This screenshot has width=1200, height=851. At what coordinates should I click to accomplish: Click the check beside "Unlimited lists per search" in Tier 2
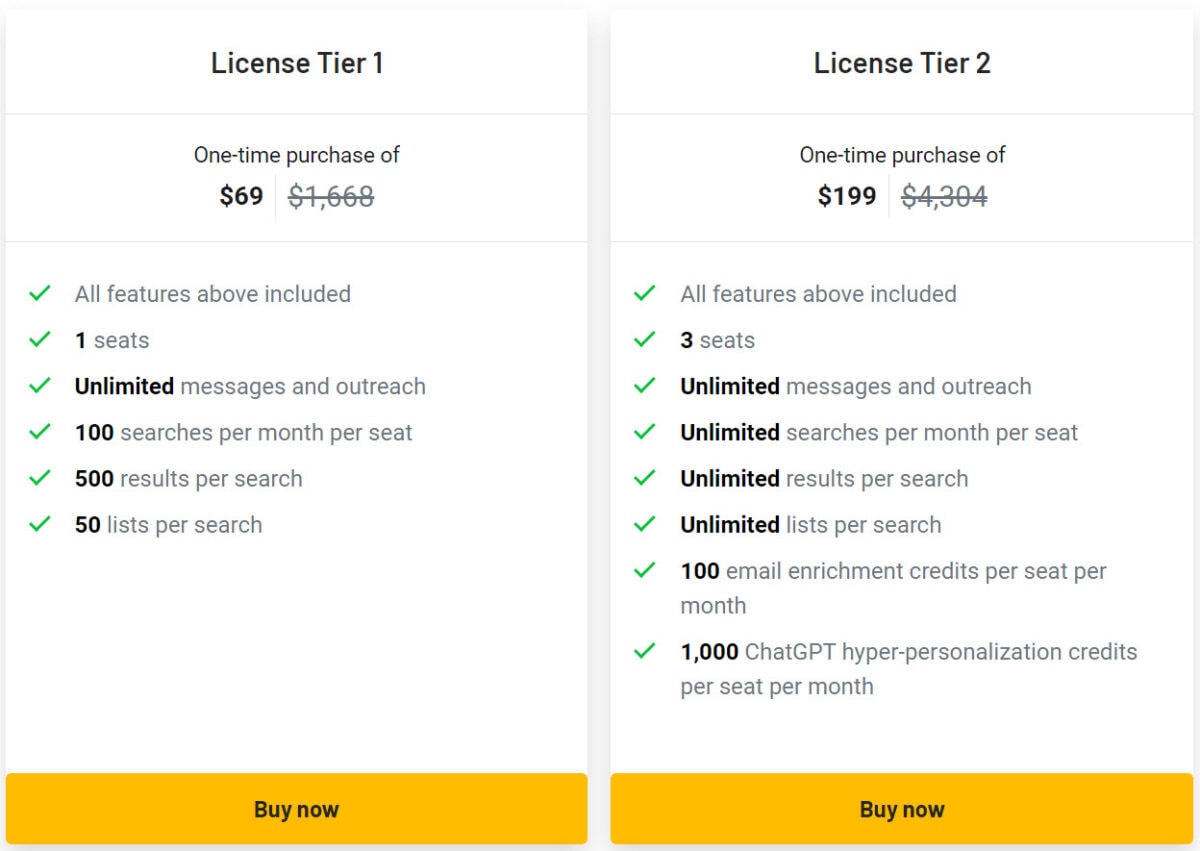(645, 524)
